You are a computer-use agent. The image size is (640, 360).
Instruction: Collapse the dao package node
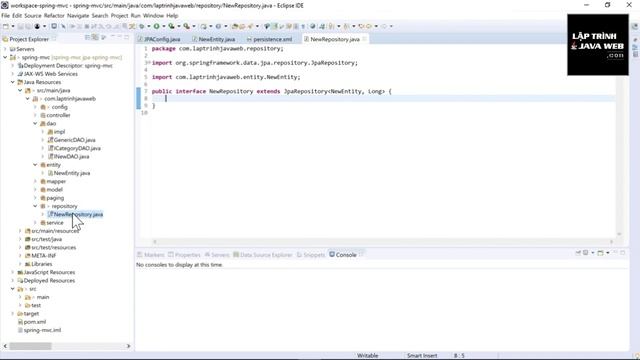tap(35, 123)
